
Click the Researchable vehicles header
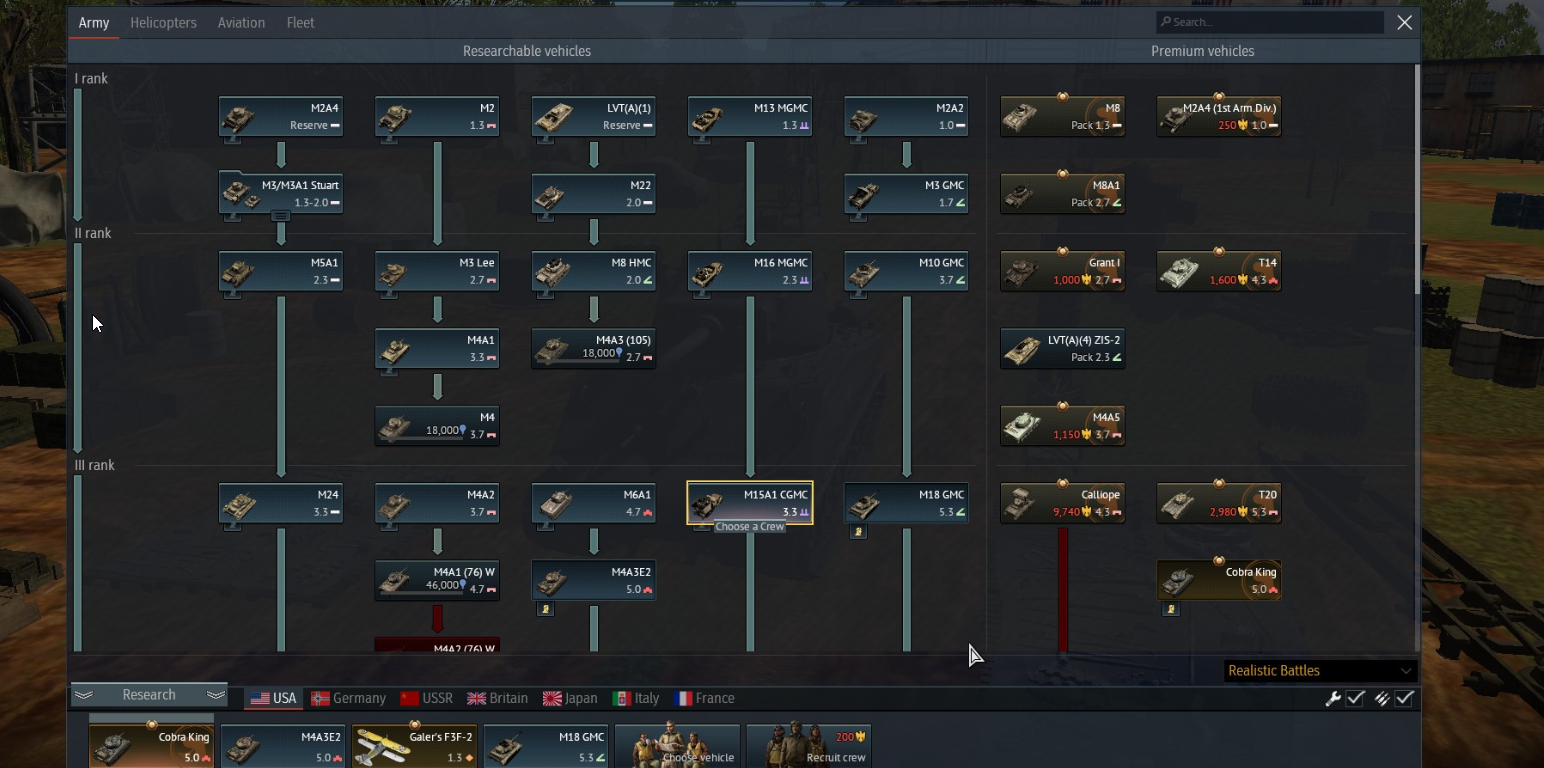[x=527, y=51]
